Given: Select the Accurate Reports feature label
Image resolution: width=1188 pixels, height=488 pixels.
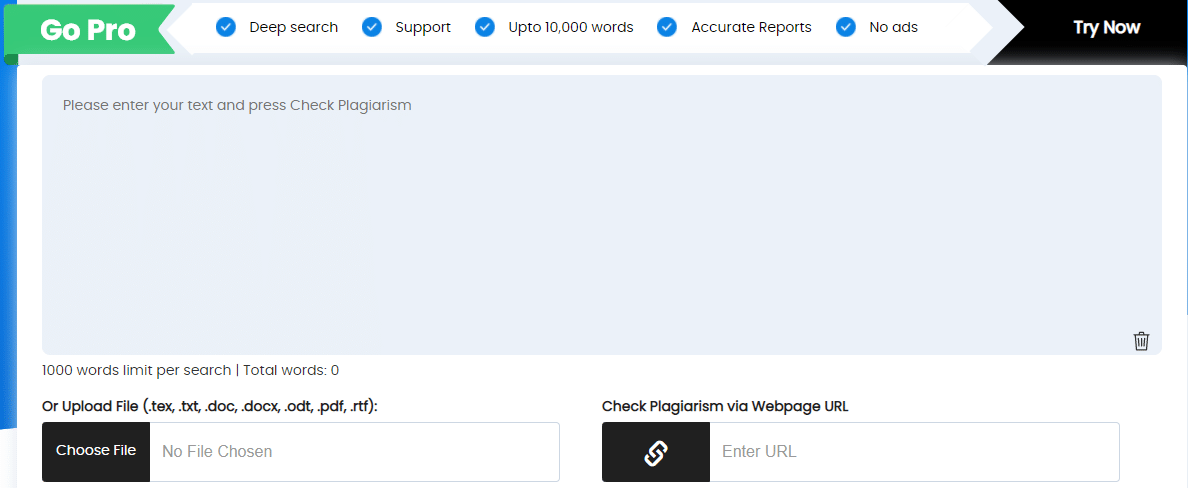Looking at the screenshot, I should (751, 28).
